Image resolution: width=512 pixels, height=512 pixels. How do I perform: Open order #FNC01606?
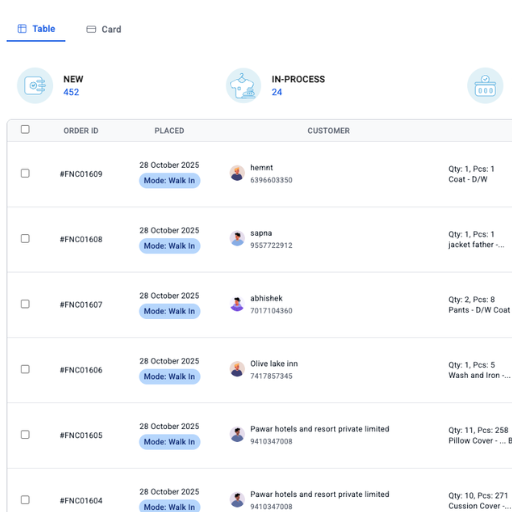pyautogui.click(x=81, y=370)
